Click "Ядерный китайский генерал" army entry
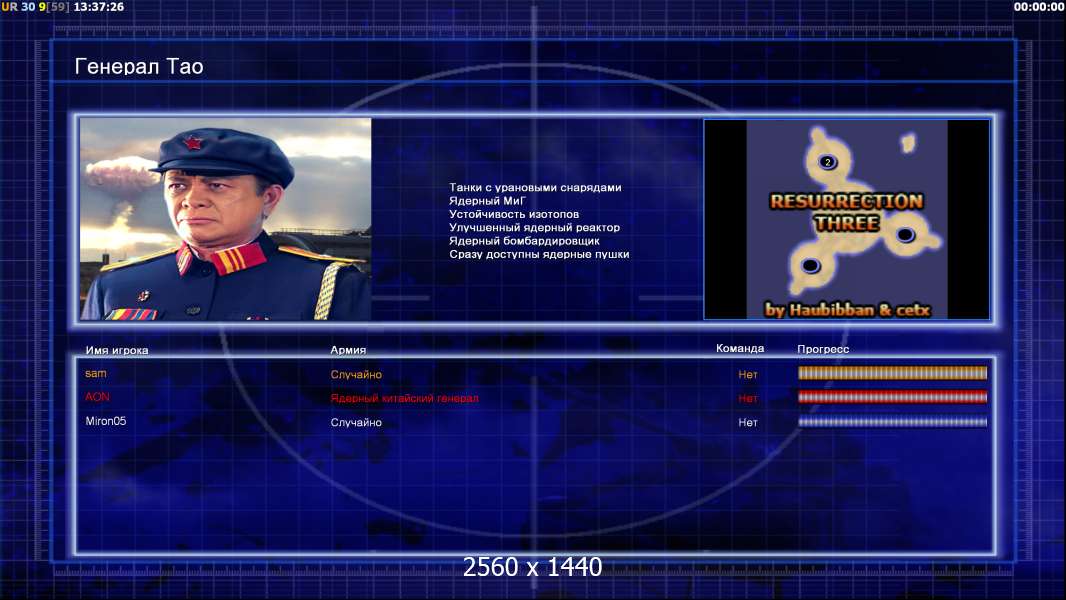Viewport: 1066px width, 600px height. (405, 398)
